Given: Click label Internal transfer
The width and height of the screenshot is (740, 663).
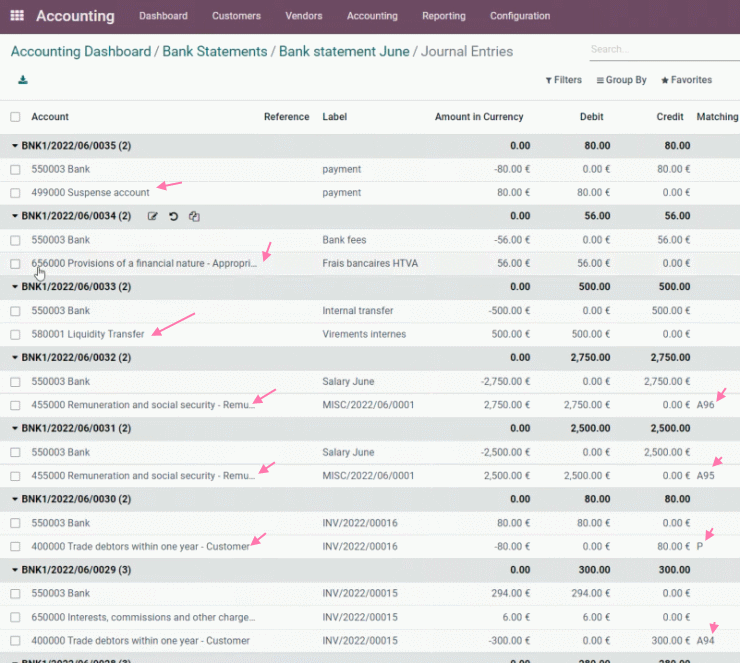Looking at the screenshot, I should coord(358,311).
